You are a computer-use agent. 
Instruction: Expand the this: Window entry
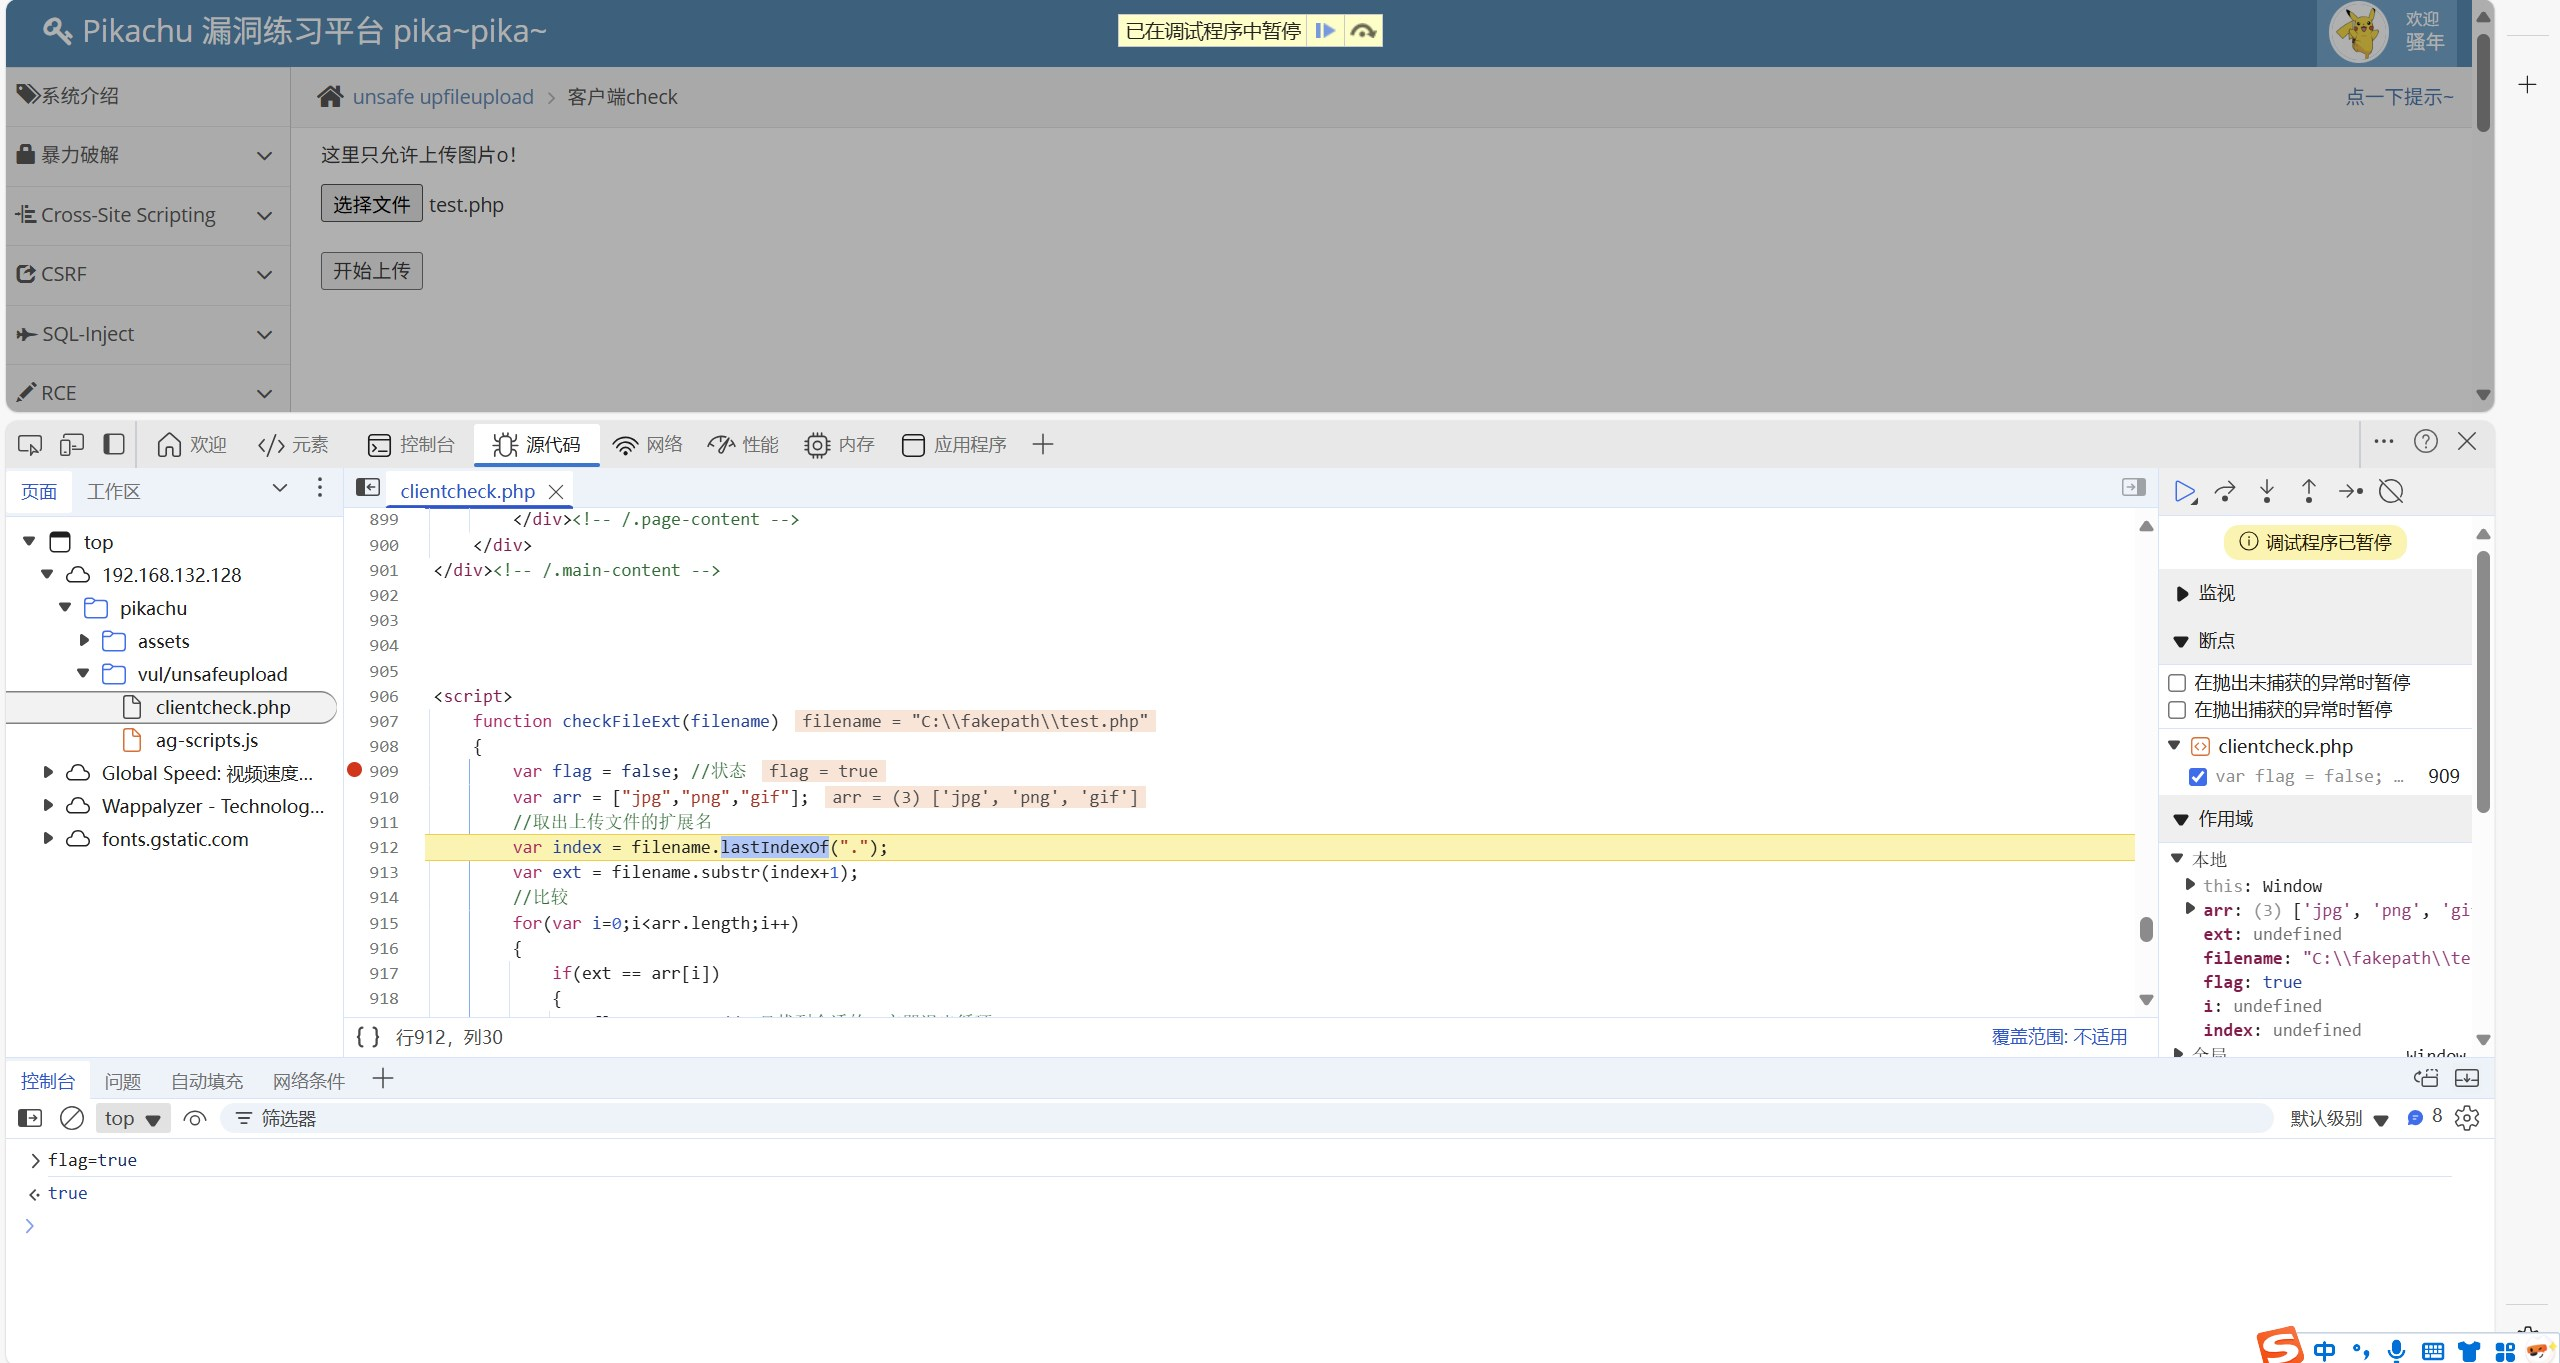(2190, 884)
